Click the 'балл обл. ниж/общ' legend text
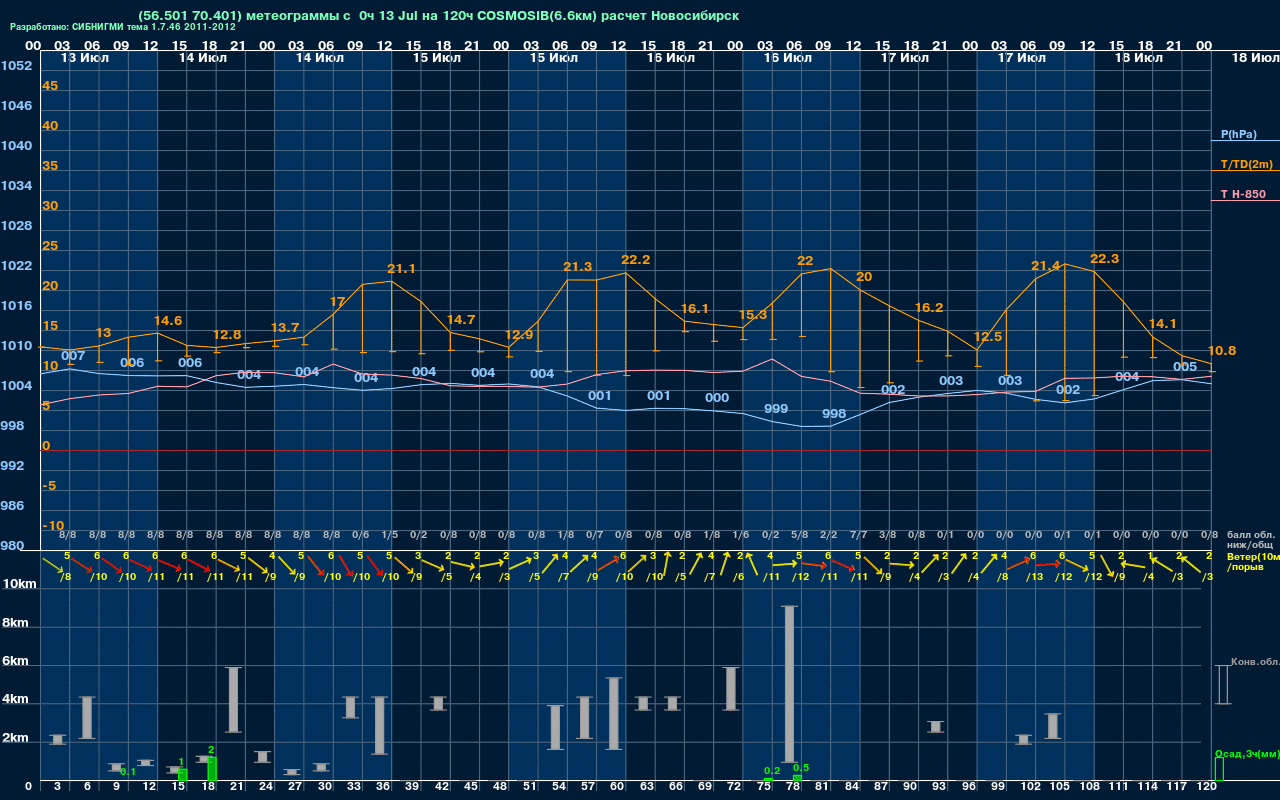Screen dimensions: 1280x800 point(1248,540)
